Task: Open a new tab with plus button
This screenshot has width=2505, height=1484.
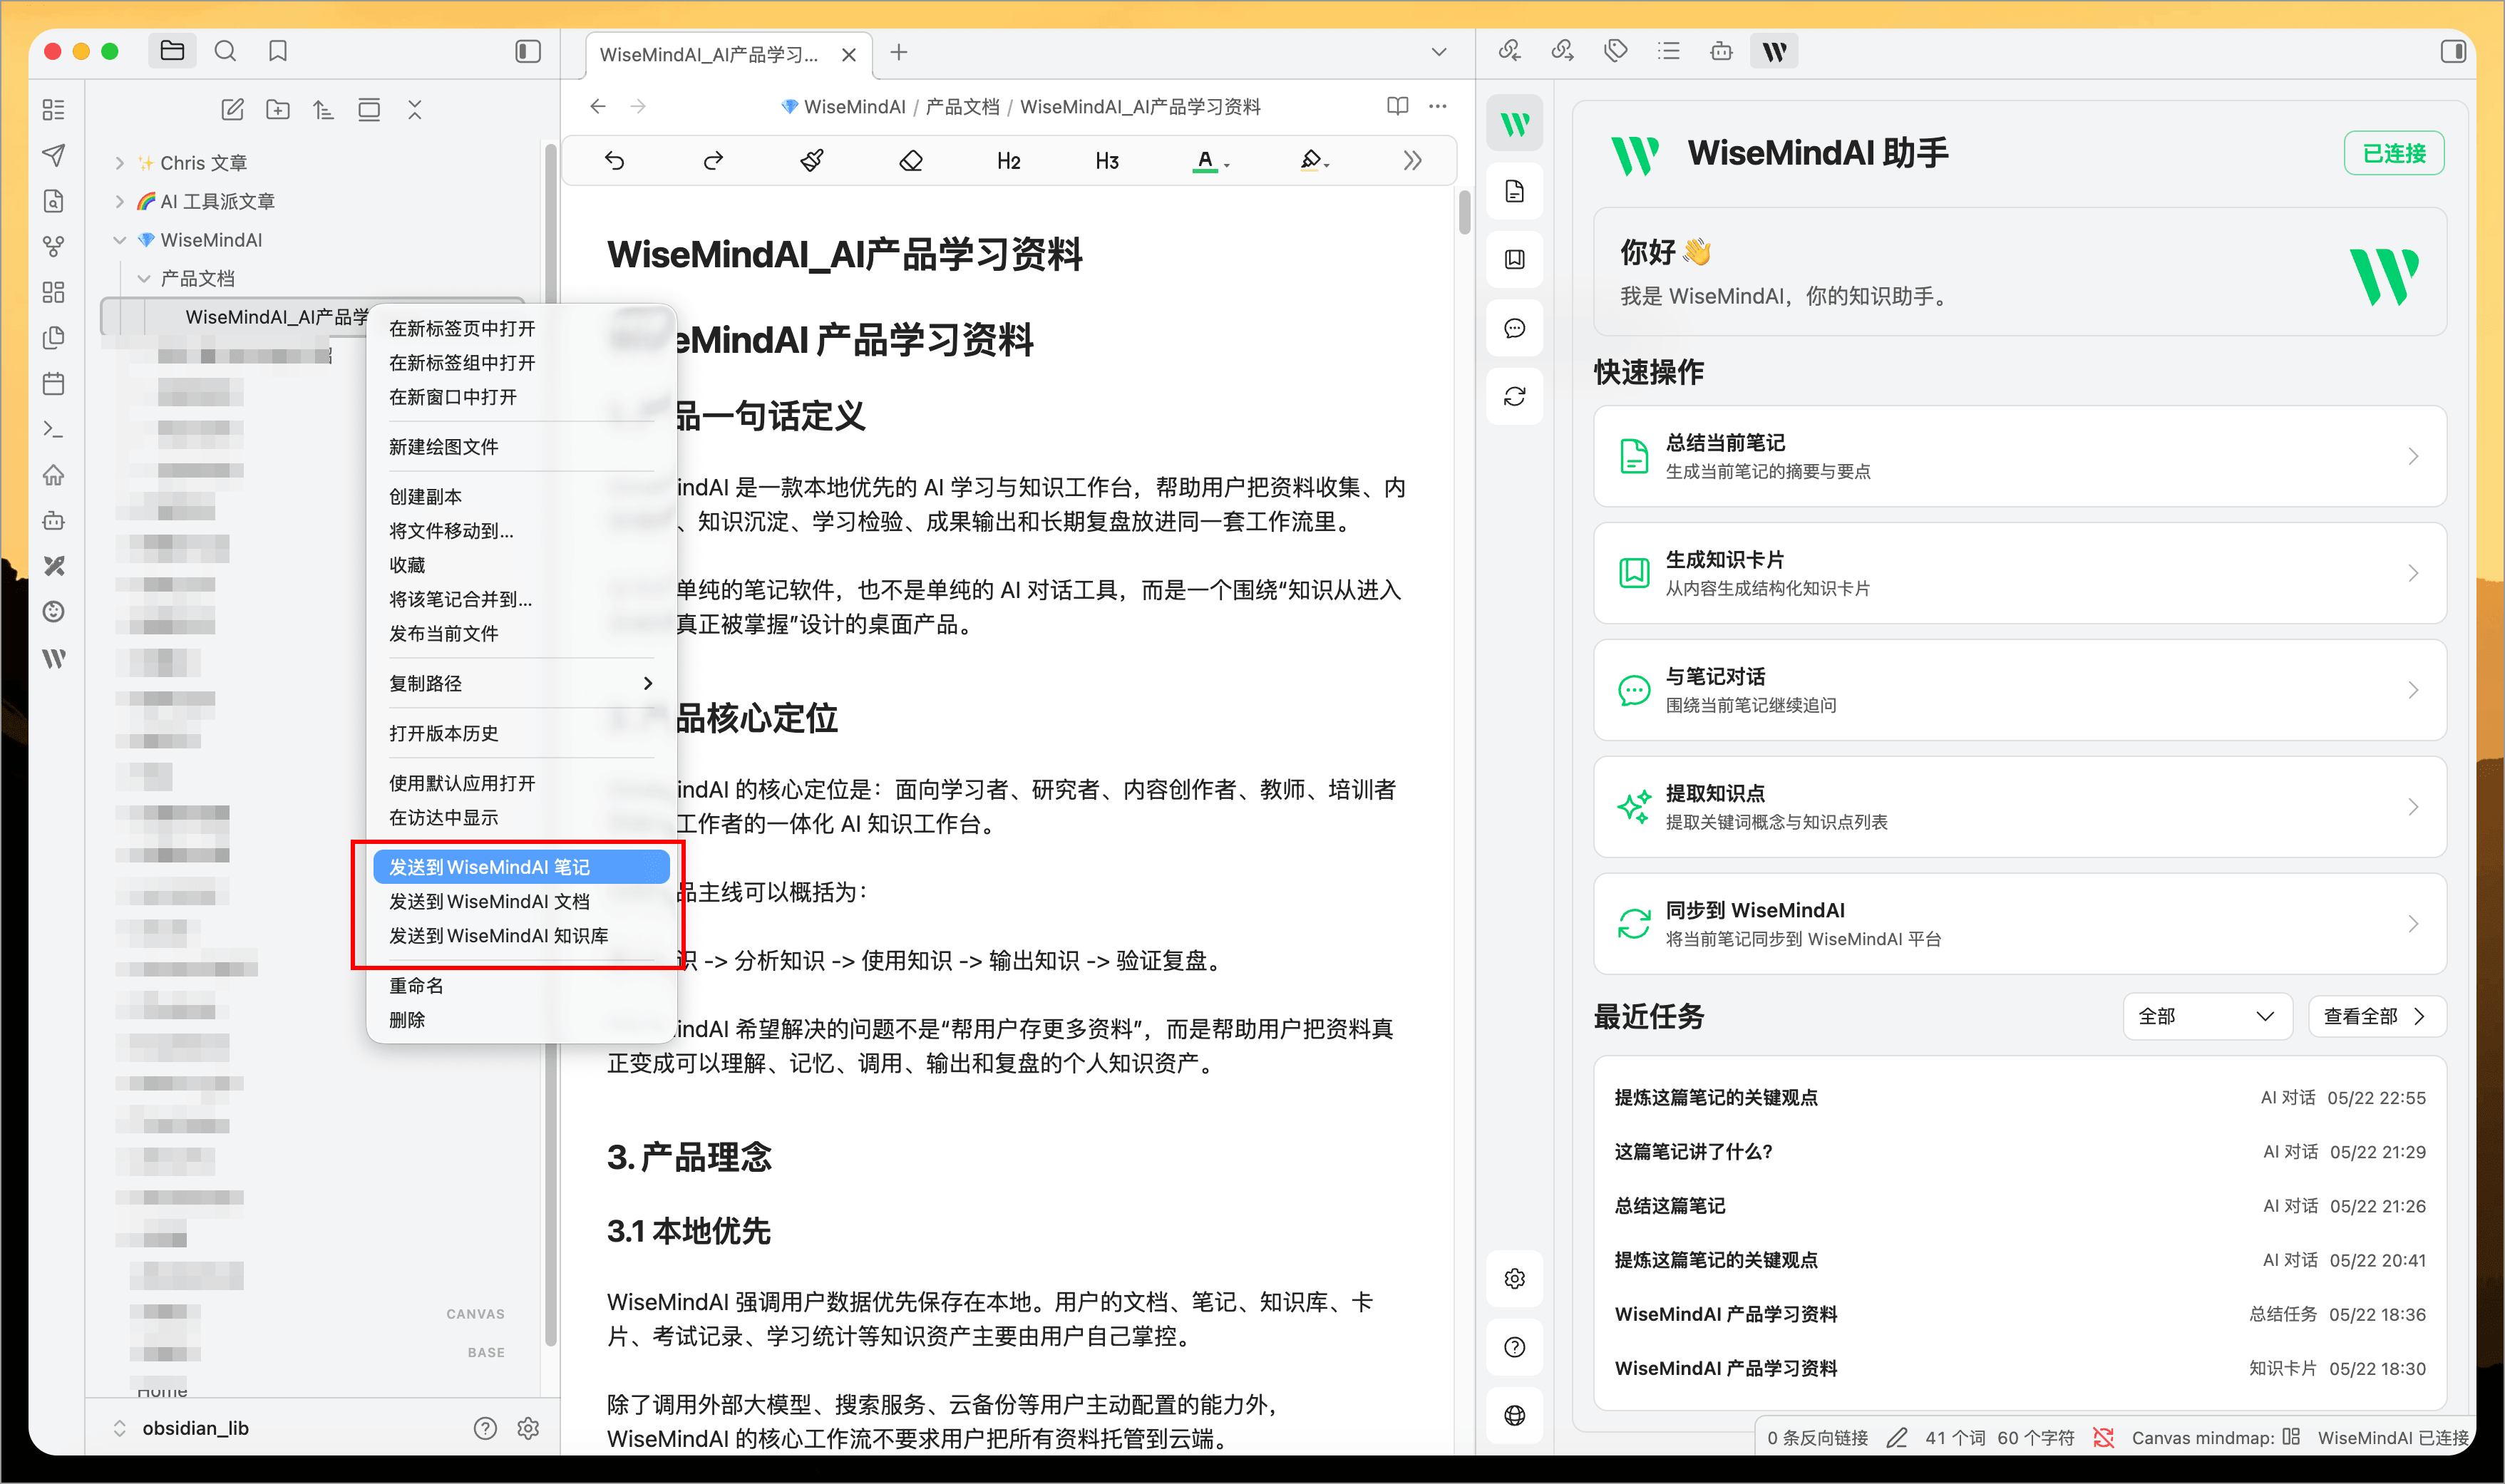Action: [x=898, y=52]
